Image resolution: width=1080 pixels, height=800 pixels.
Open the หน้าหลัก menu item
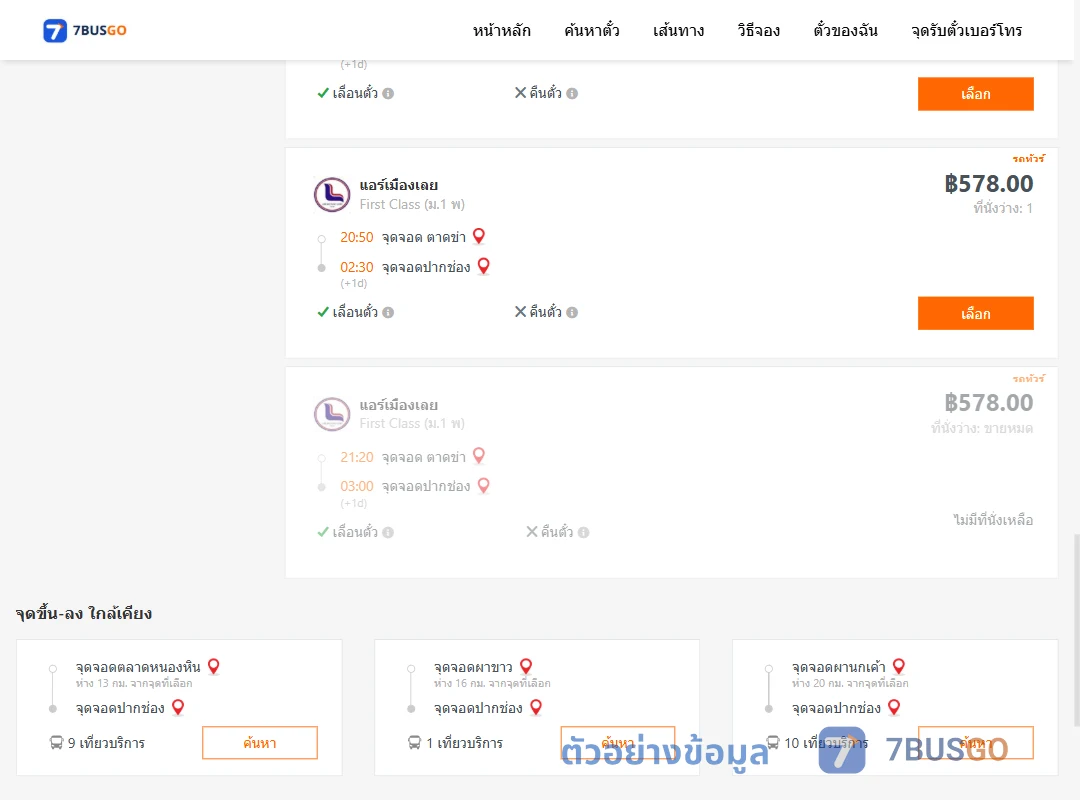pos(501,30)
